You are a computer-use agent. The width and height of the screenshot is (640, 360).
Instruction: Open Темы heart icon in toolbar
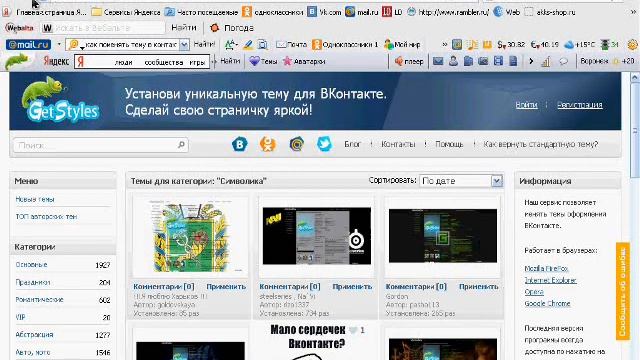(x=263, y=61)
